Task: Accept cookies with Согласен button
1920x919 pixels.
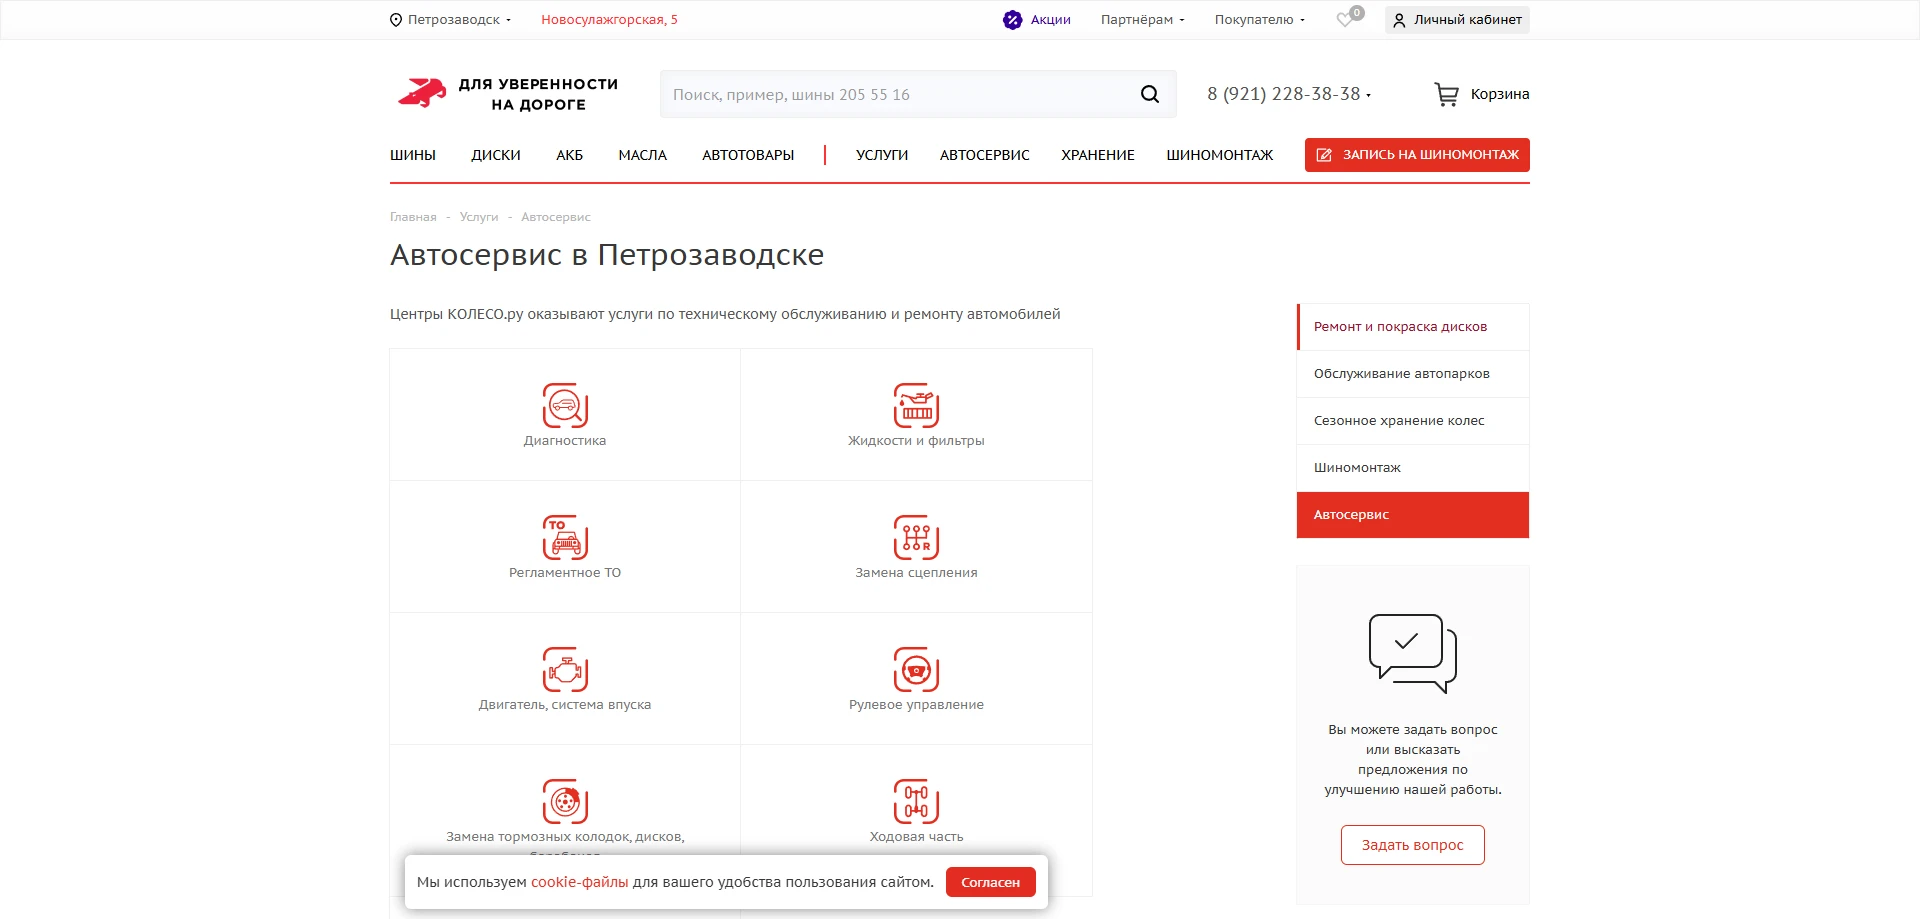Action: pyautogui.click(x=990, y=882)
